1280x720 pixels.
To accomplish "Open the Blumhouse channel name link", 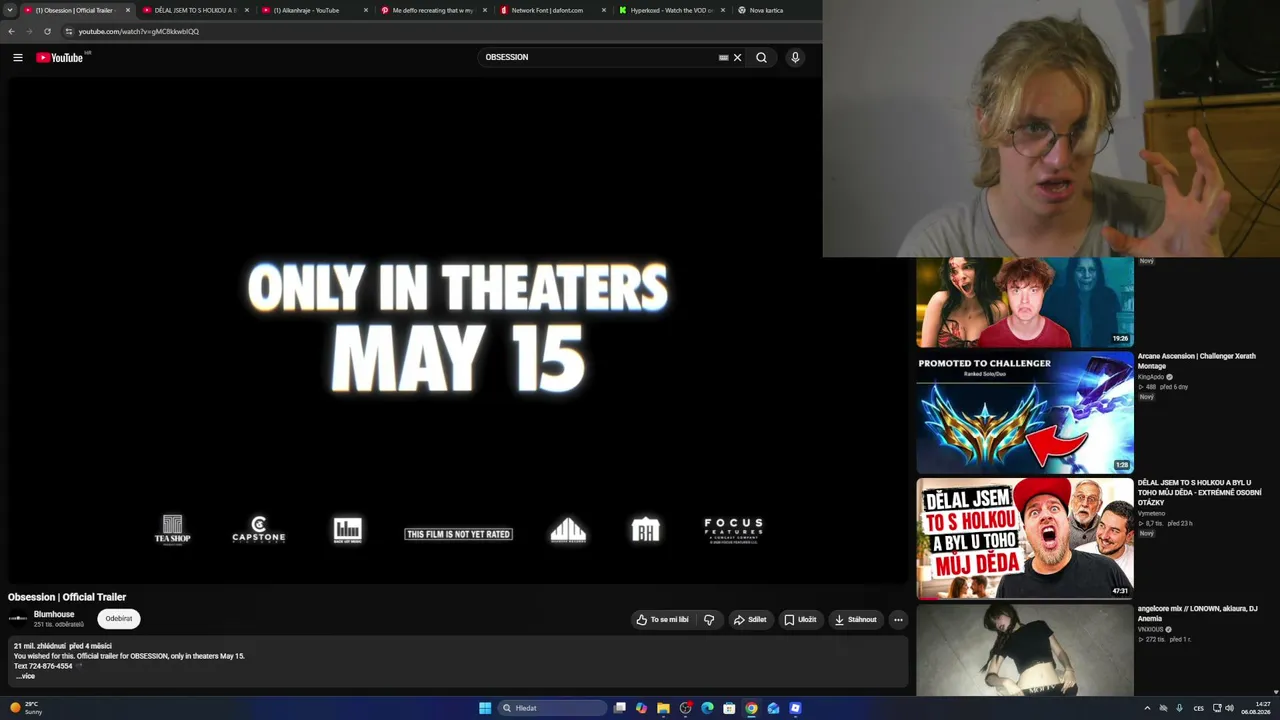I will [x=54, y=614].
